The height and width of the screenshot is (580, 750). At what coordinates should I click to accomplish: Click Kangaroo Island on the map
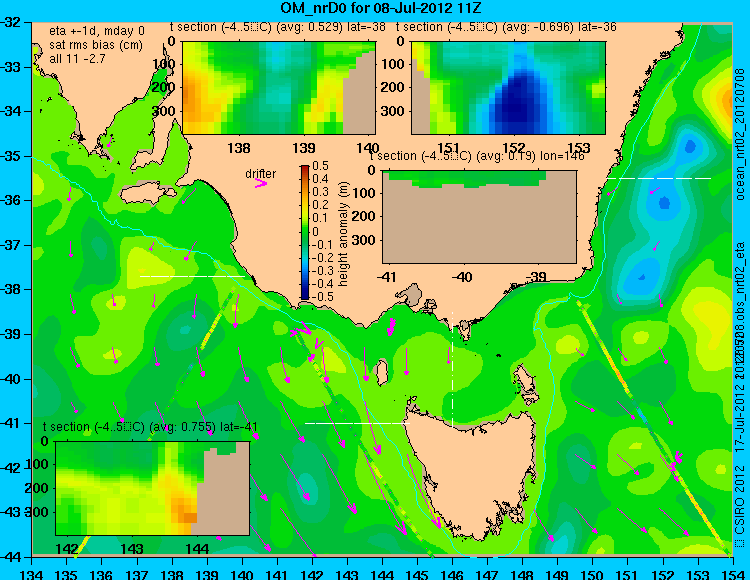tap(147, 195)
